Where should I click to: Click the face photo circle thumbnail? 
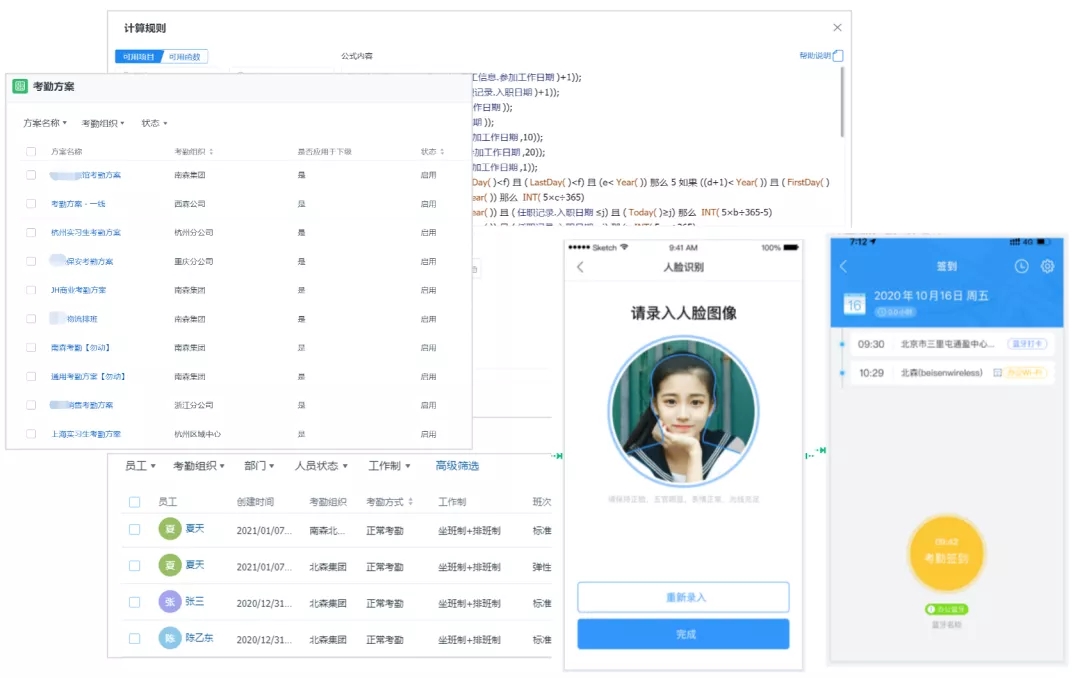[683, 411]
